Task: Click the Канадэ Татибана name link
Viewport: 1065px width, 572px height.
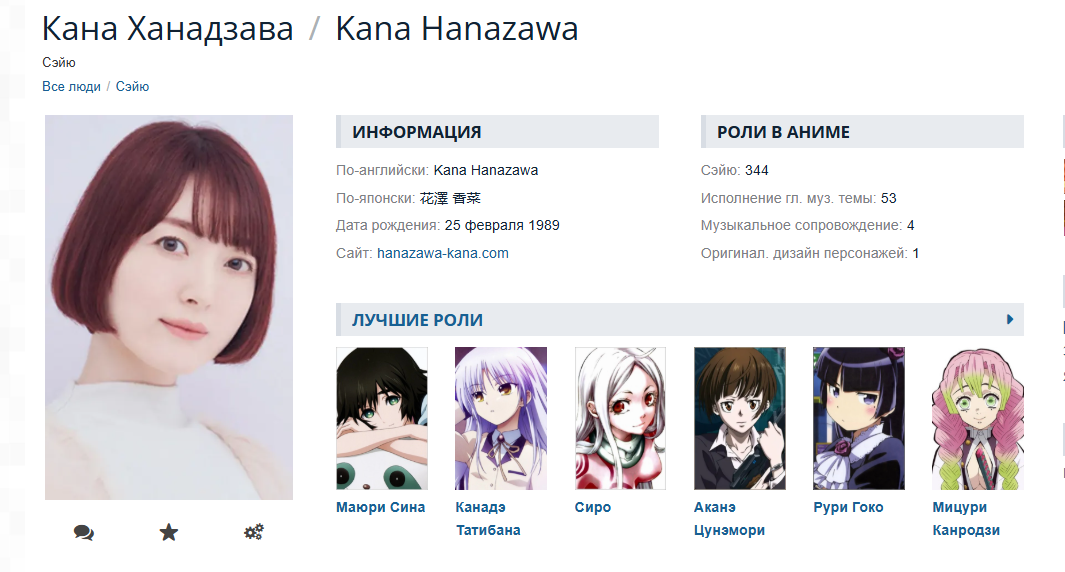Action: (488, 518)
